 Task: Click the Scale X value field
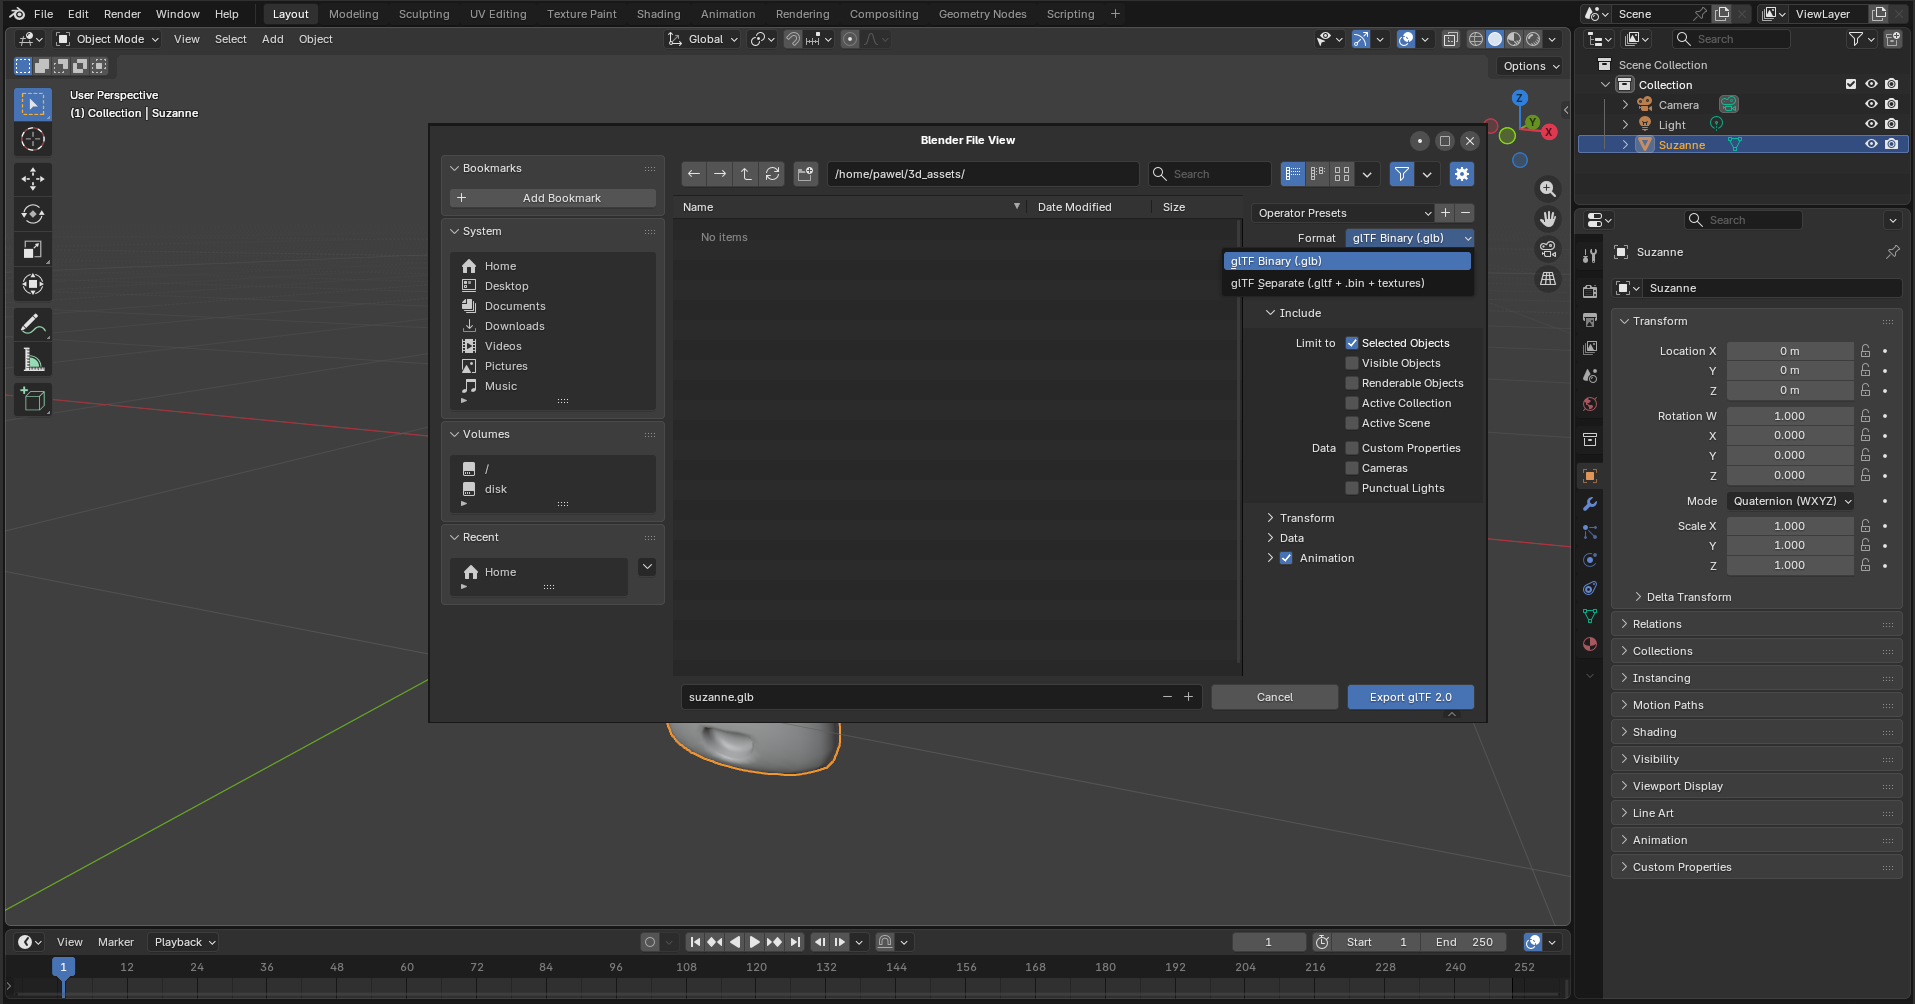pos(1789,526)
